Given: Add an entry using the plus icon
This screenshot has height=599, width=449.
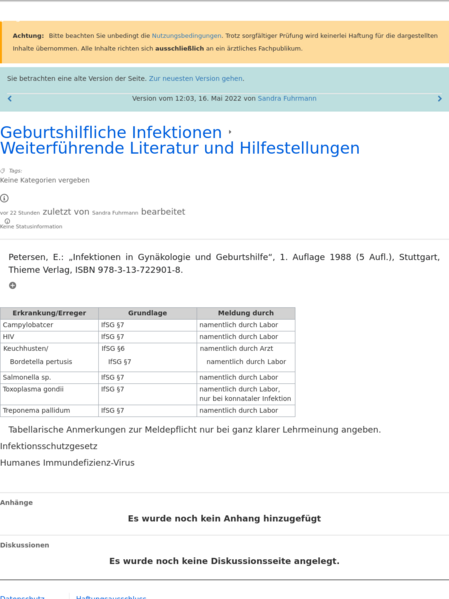Looking at the screenshot, I should [x=13, y=285].
